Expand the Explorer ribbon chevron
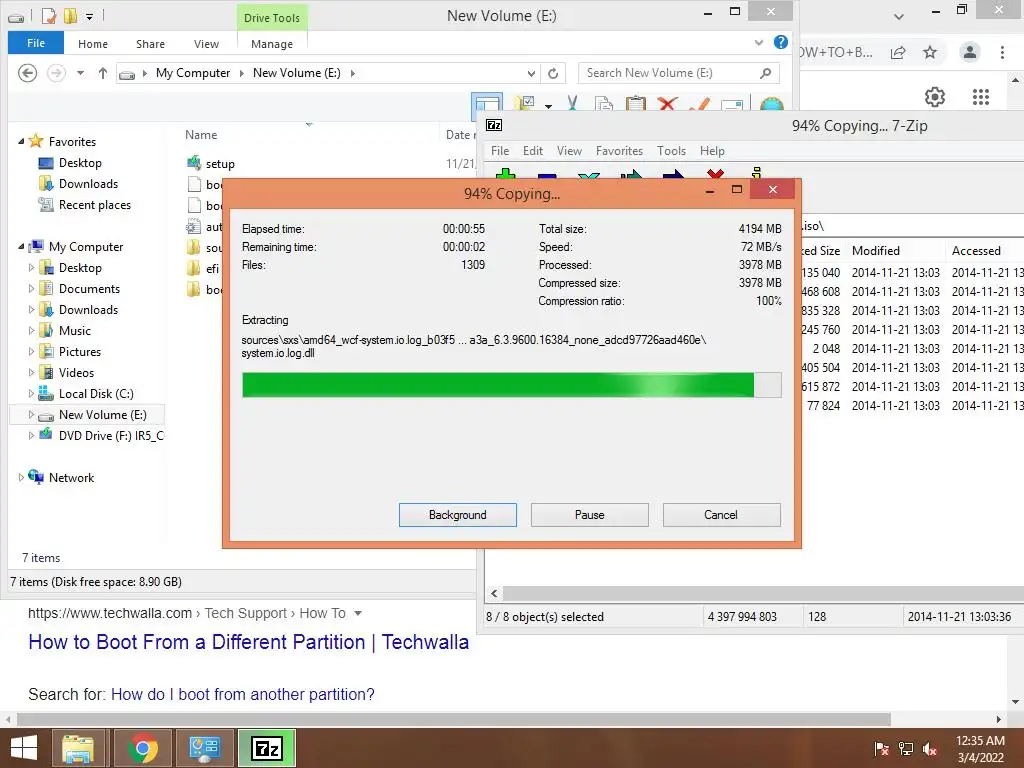The width and height of the screenshot is (1024, 768). click(x=758, y=42)
